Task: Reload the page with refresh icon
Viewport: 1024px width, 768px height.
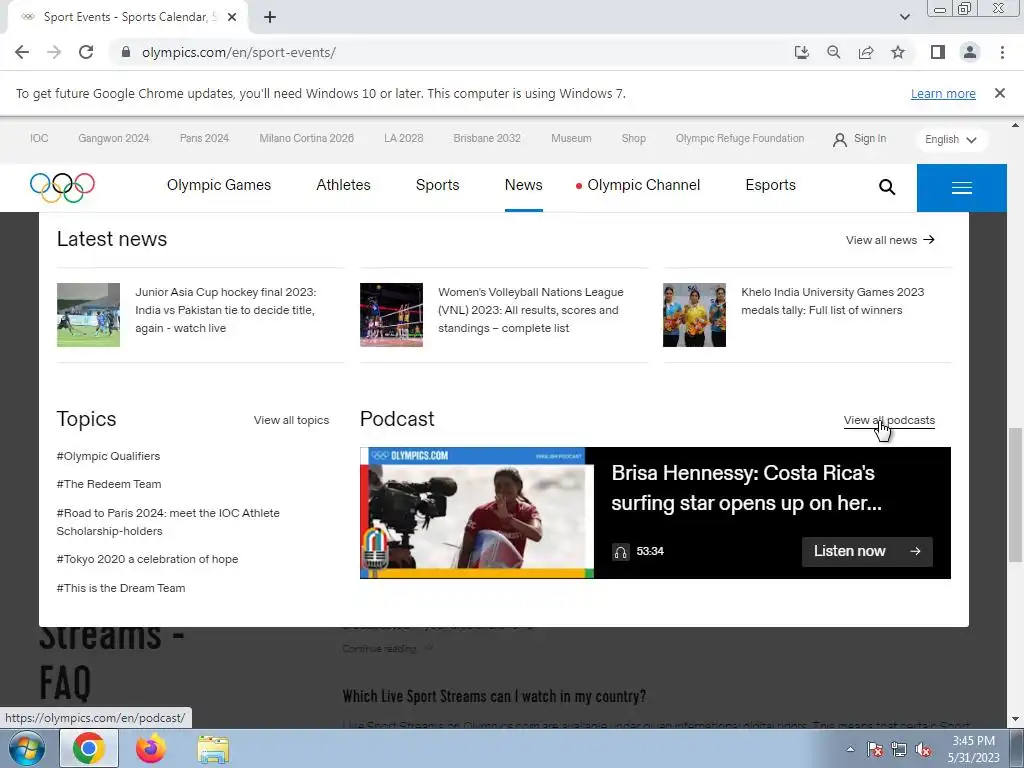Action: point(86,52)
